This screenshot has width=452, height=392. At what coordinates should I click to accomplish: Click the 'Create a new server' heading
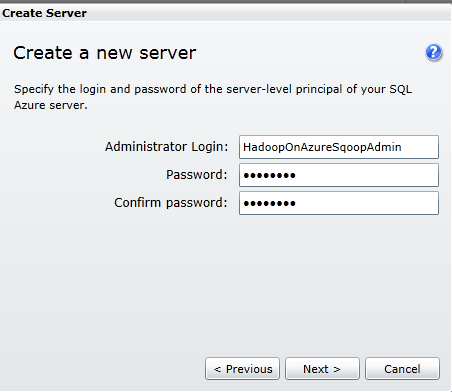(105, 53)
